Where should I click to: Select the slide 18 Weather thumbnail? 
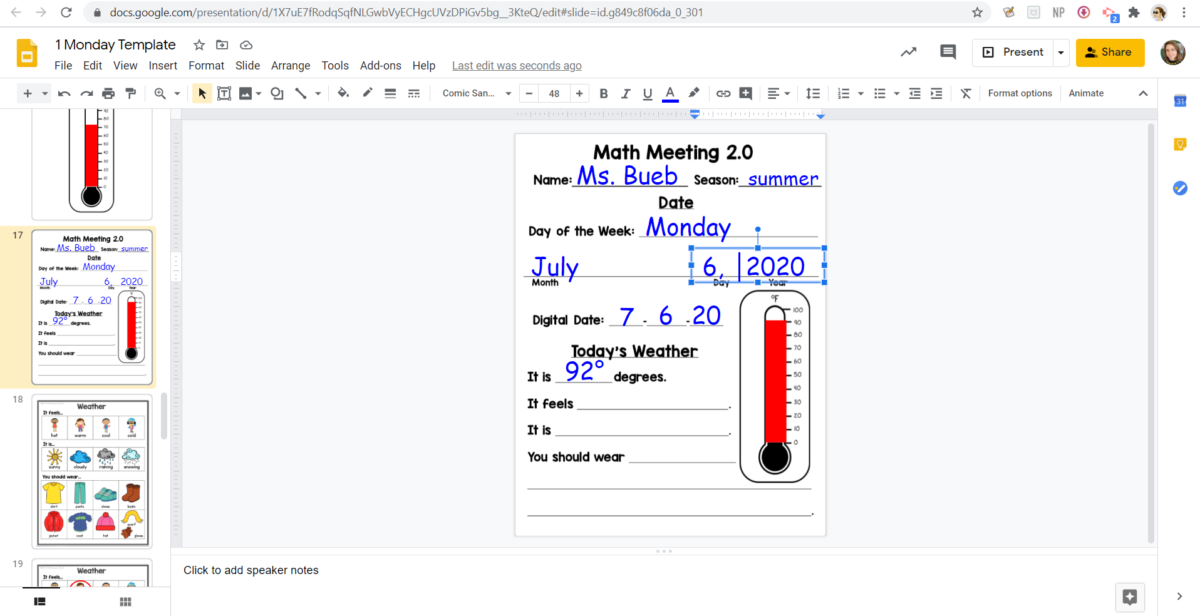coord(92,470)
